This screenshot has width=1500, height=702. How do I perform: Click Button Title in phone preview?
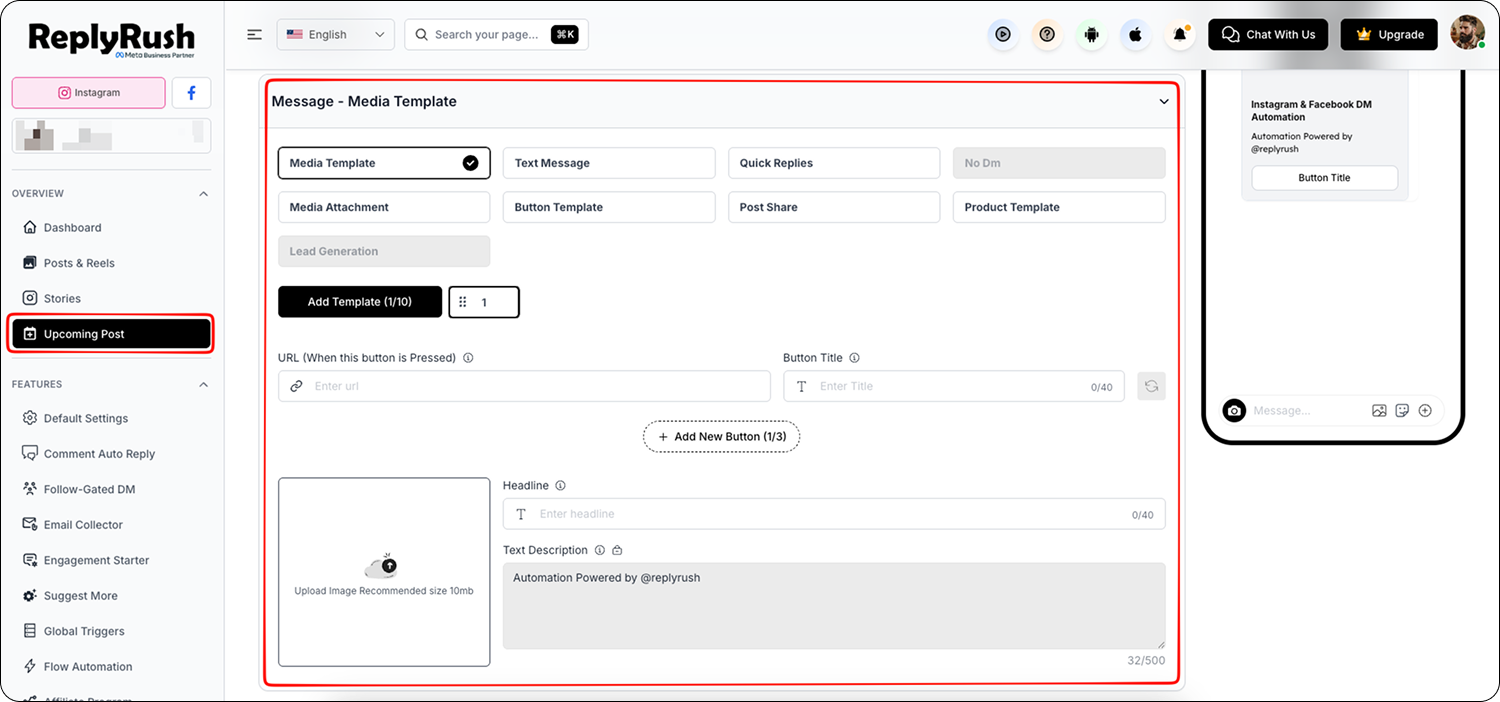coord(1324,178)
